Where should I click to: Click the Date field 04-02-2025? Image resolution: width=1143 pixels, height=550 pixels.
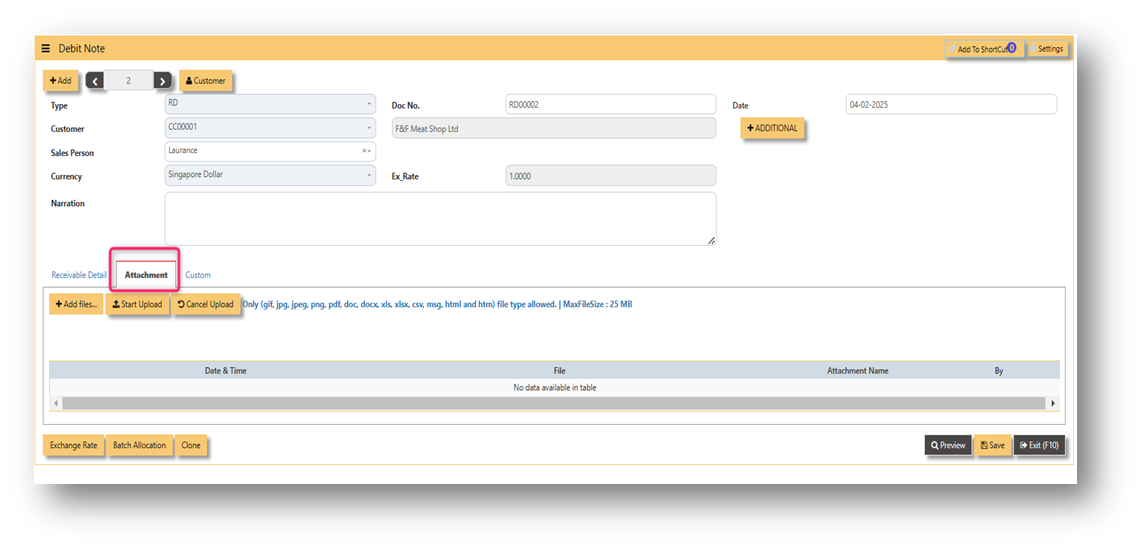[951, 104]
